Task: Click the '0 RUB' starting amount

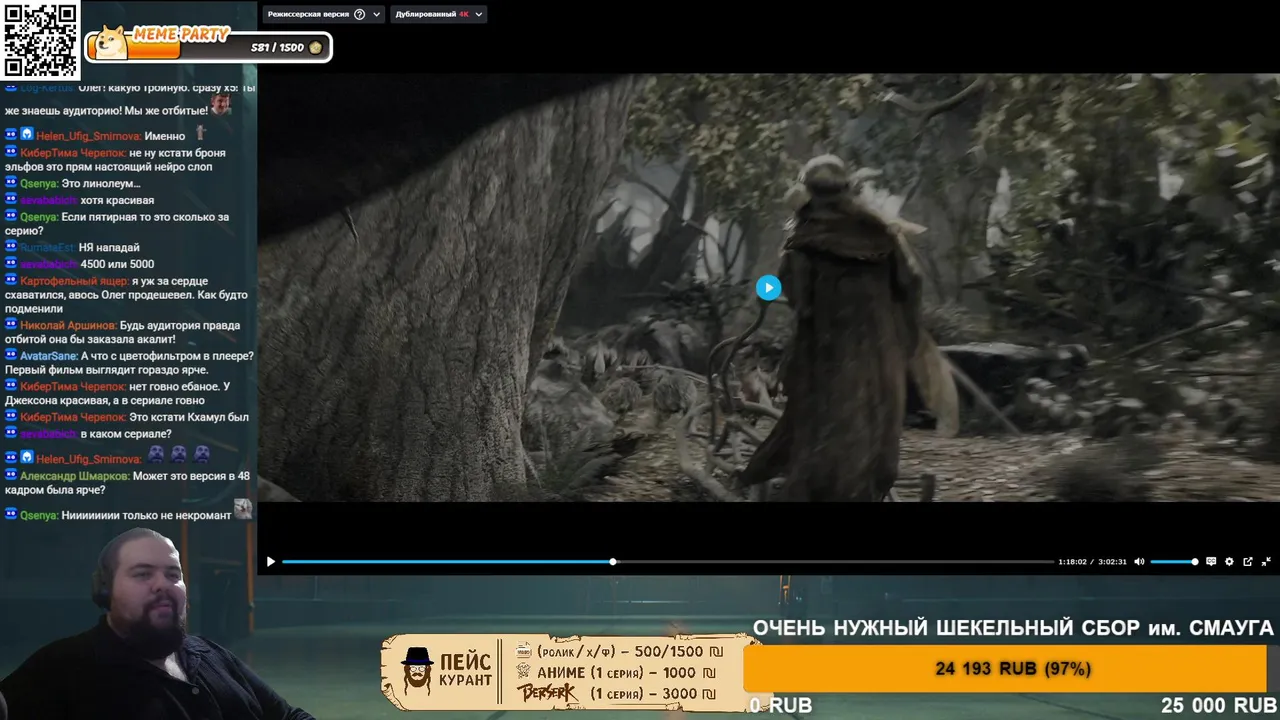Action: click(781, 706)
